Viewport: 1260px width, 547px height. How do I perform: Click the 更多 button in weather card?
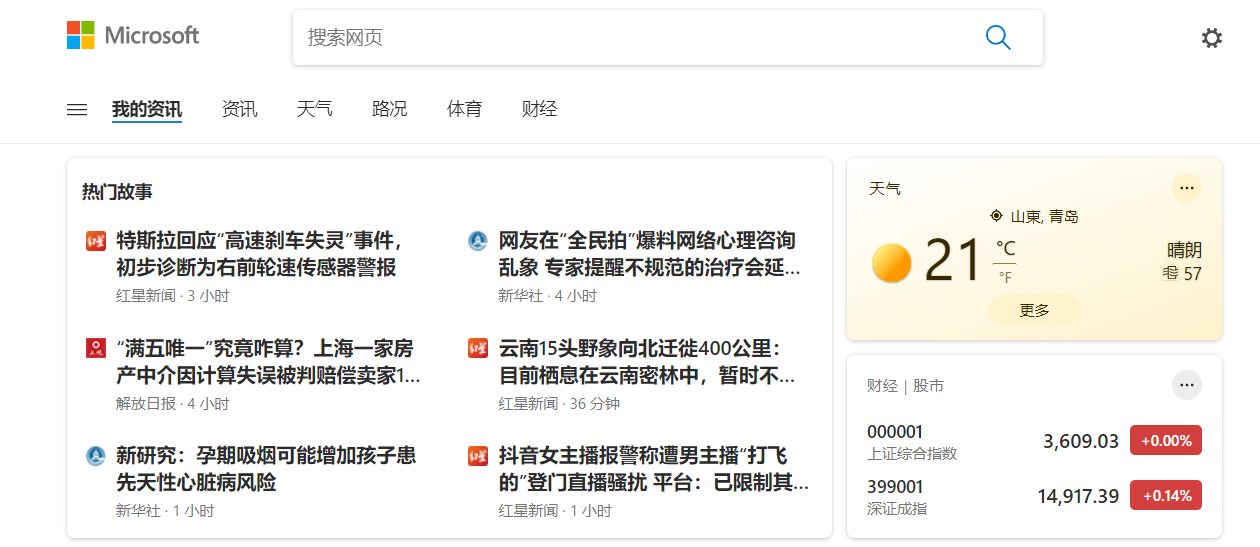click(x=1034, y=310)
